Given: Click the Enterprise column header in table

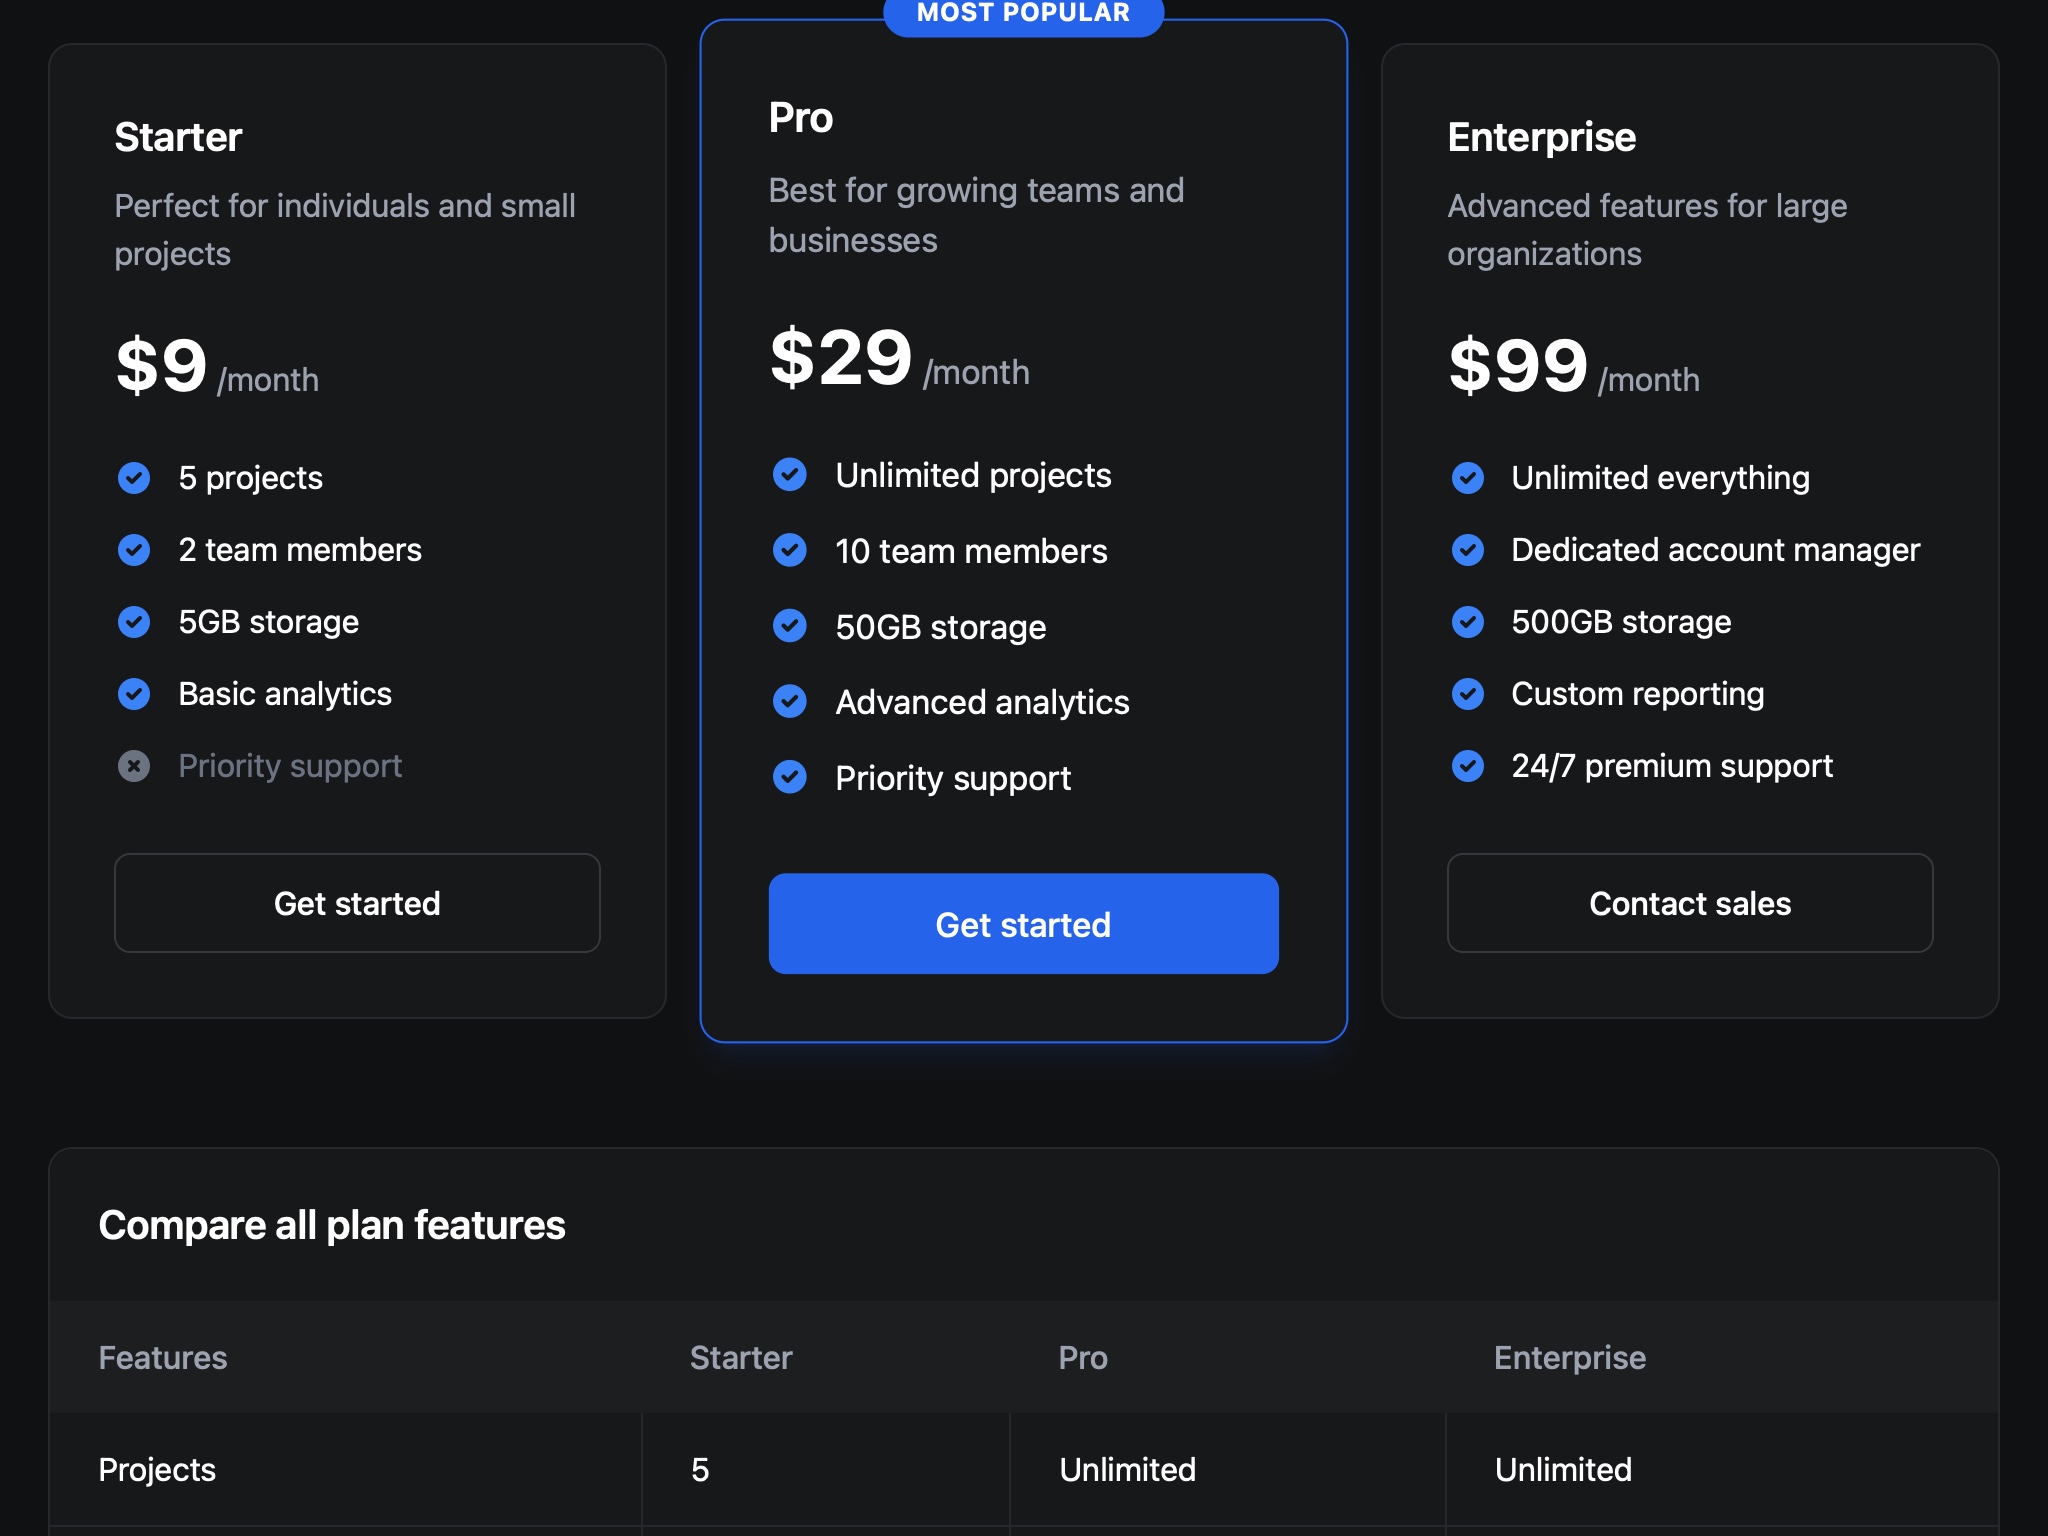Looking at the screenshot, I should click(1570, 1358).
